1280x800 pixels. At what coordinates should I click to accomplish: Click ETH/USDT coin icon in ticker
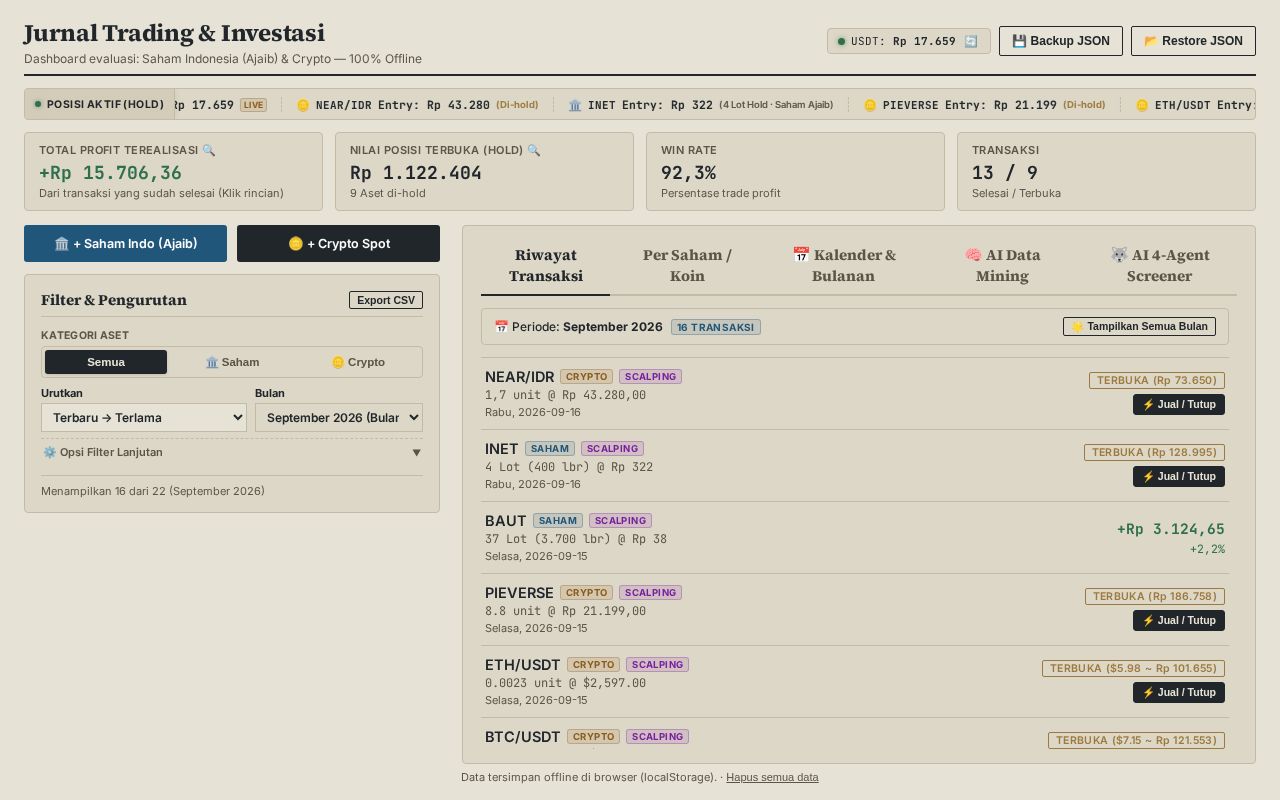pos(1142,105)
